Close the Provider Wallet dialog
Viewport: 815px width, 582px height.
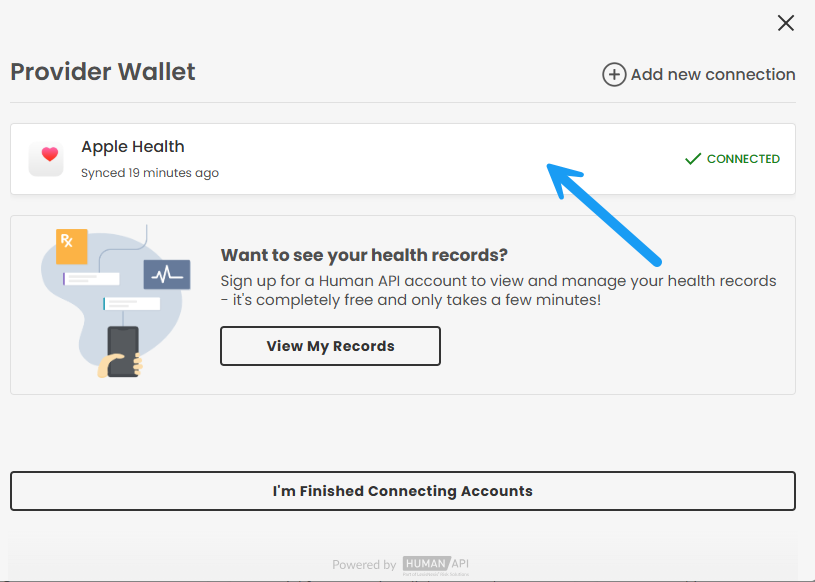pyautogui.click(x=785, y=23)
